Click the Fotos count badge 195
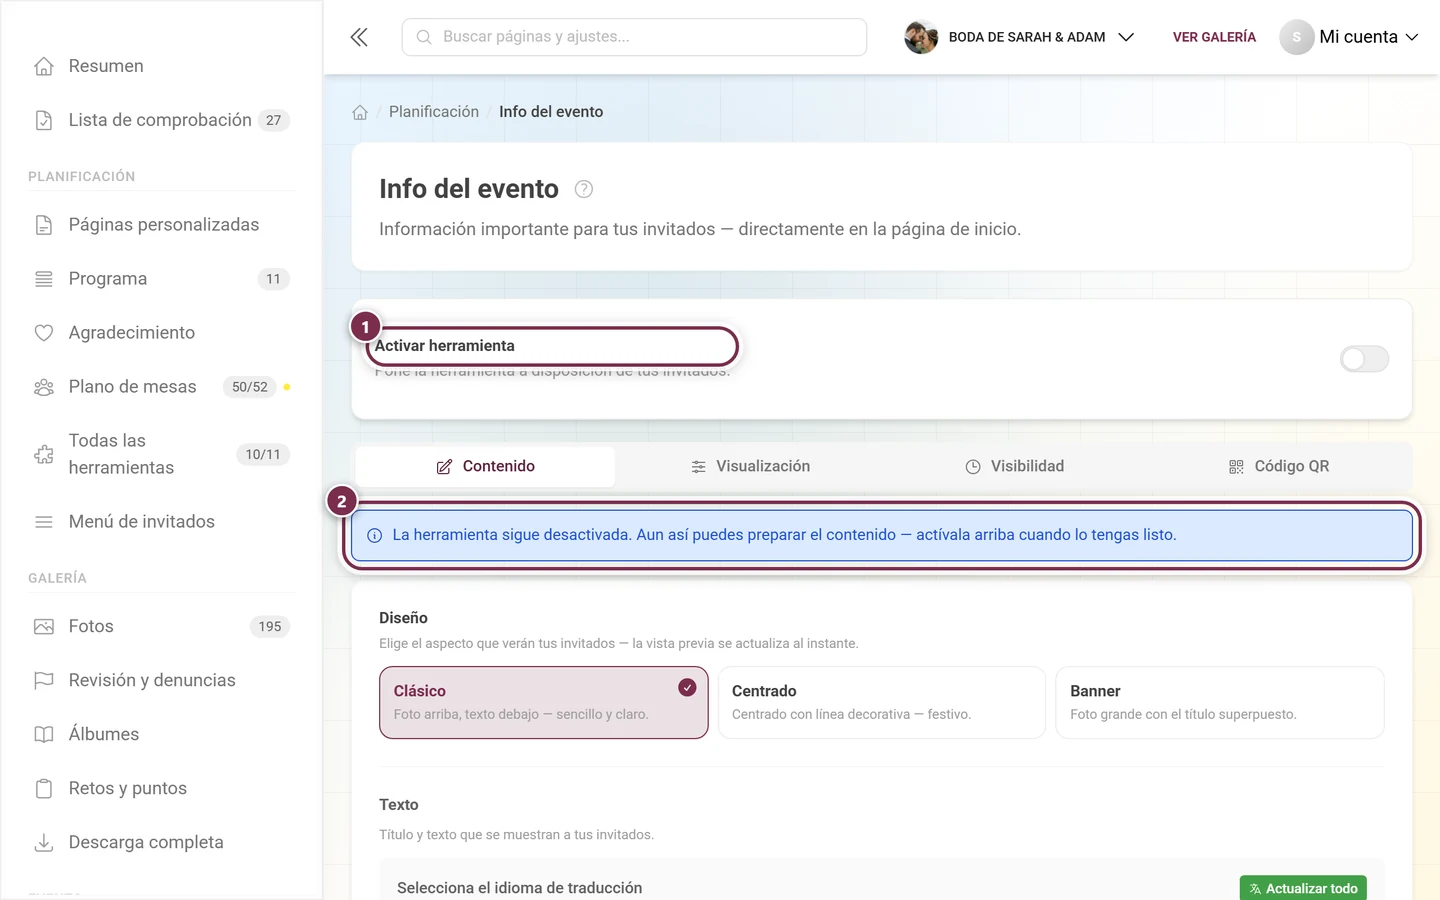This screenshot has height=900, width=1440. click(270, 627)
